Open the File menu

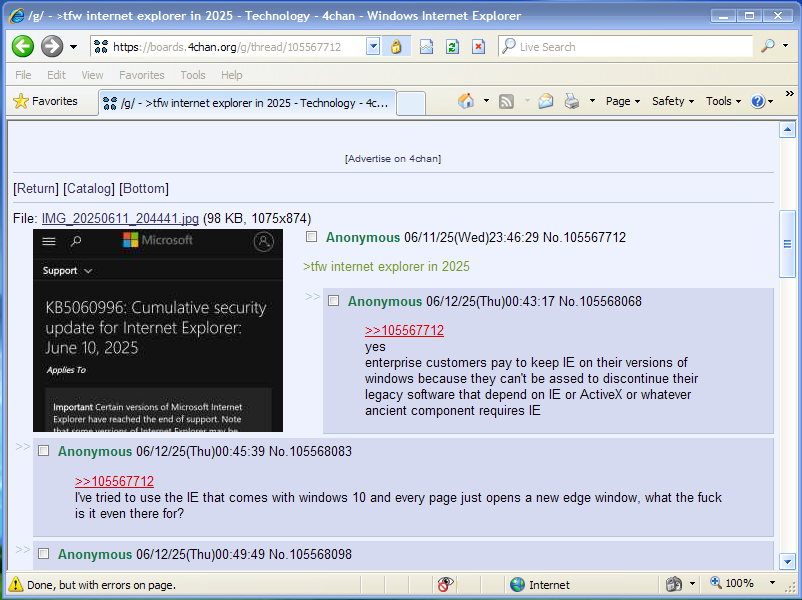pyautogui.click(x=23, y=75)
